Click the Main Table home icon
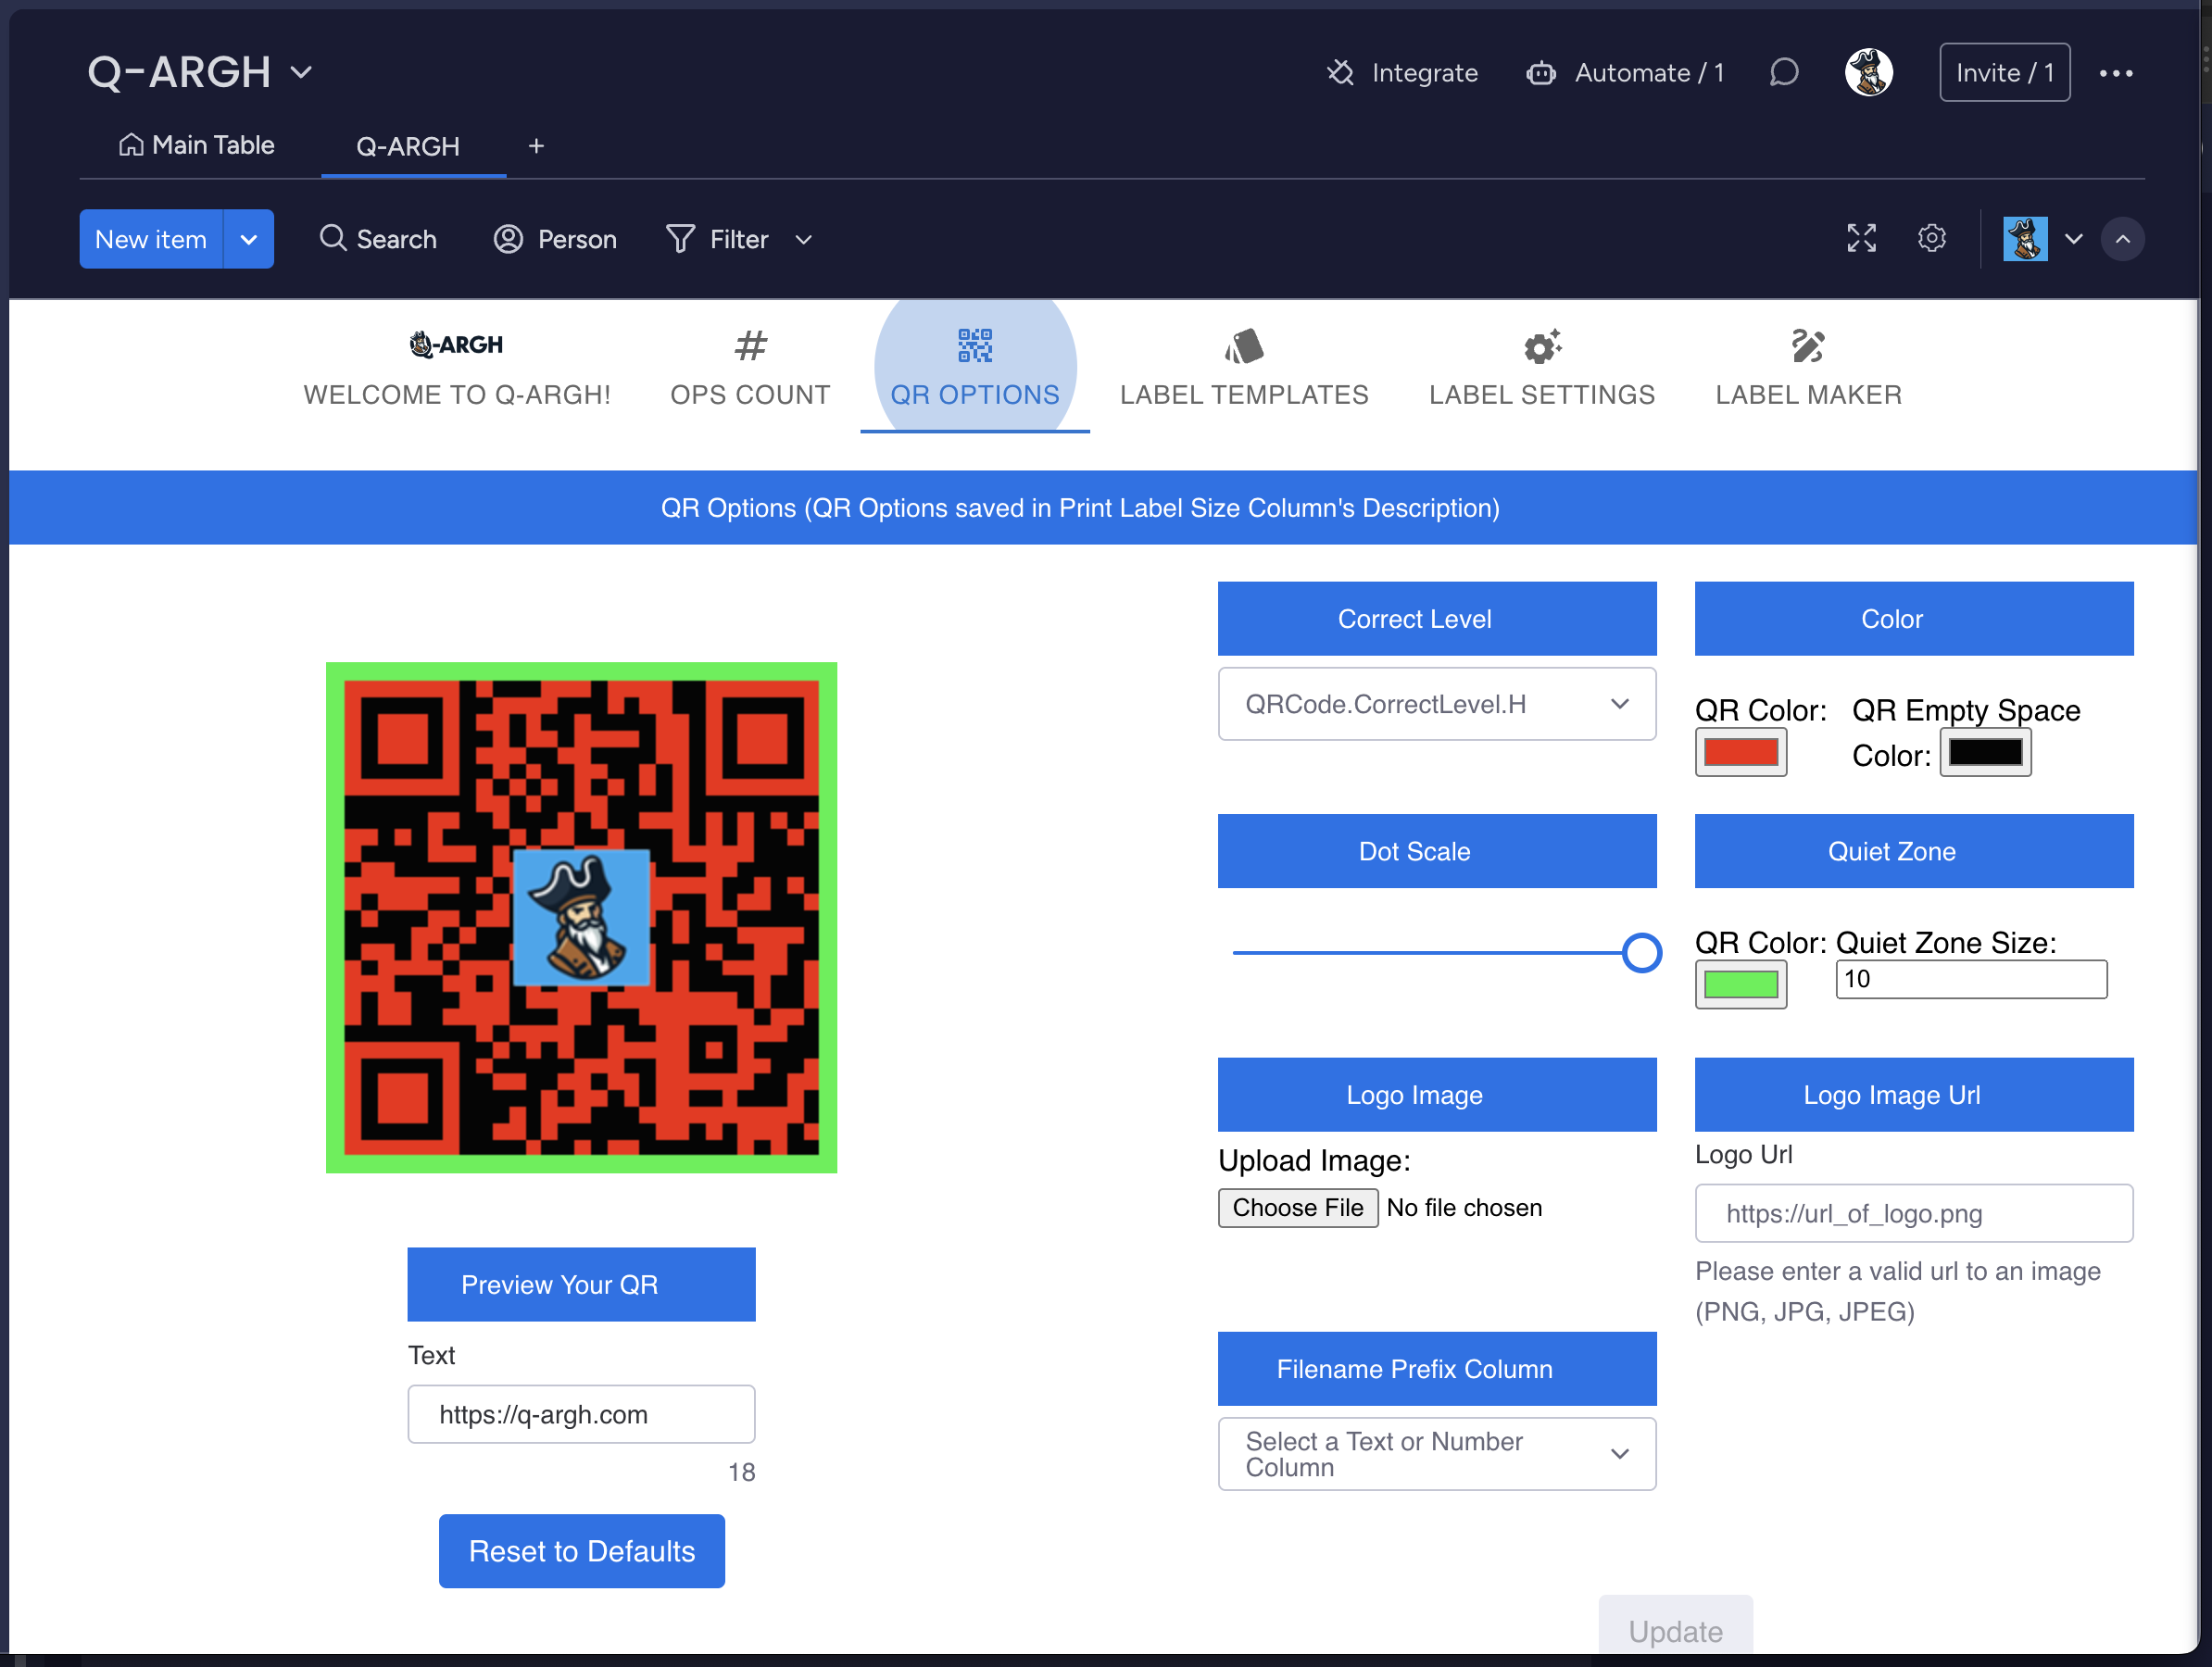2212x1667 pixels. pyautogui.click(x=131, y=146)
